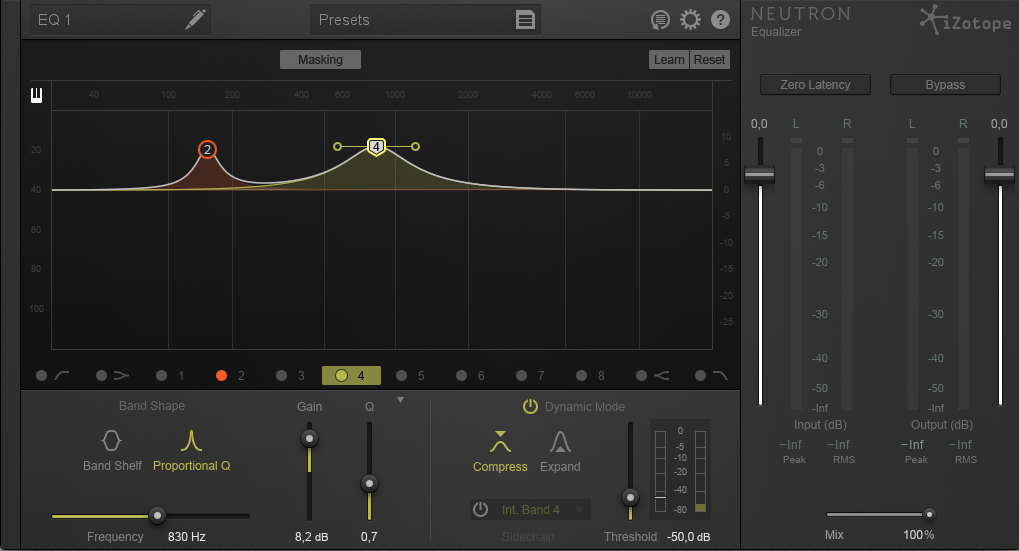Click the high-pass filter shape icon
1019x551 pixels.
62,376
